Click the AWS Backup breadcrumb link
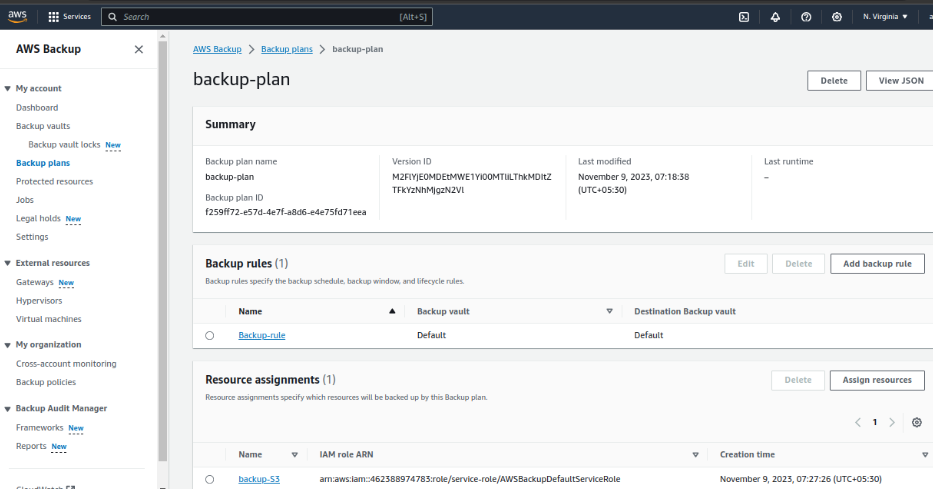 tap(217, 49)
